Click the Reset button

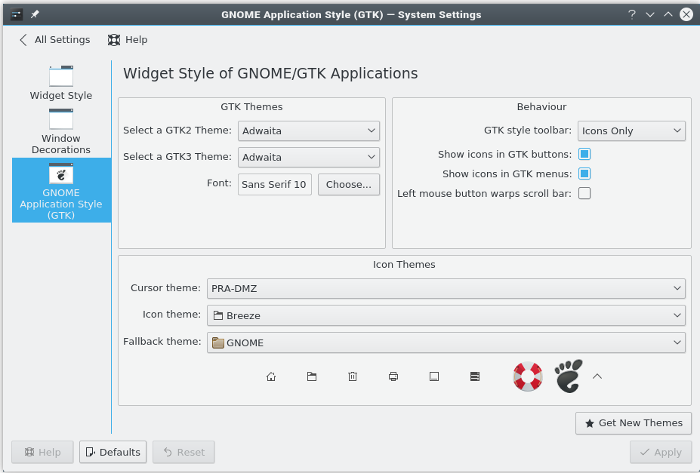pyautogui.click(x=183, y=452)
